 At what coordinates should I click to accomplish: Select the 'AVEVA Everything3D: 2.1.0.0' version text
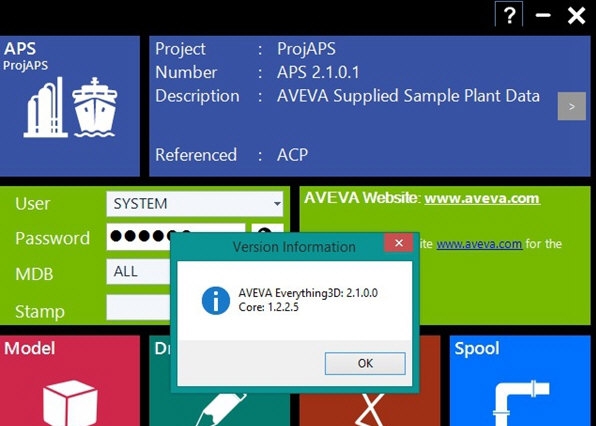tap(308, 293)
